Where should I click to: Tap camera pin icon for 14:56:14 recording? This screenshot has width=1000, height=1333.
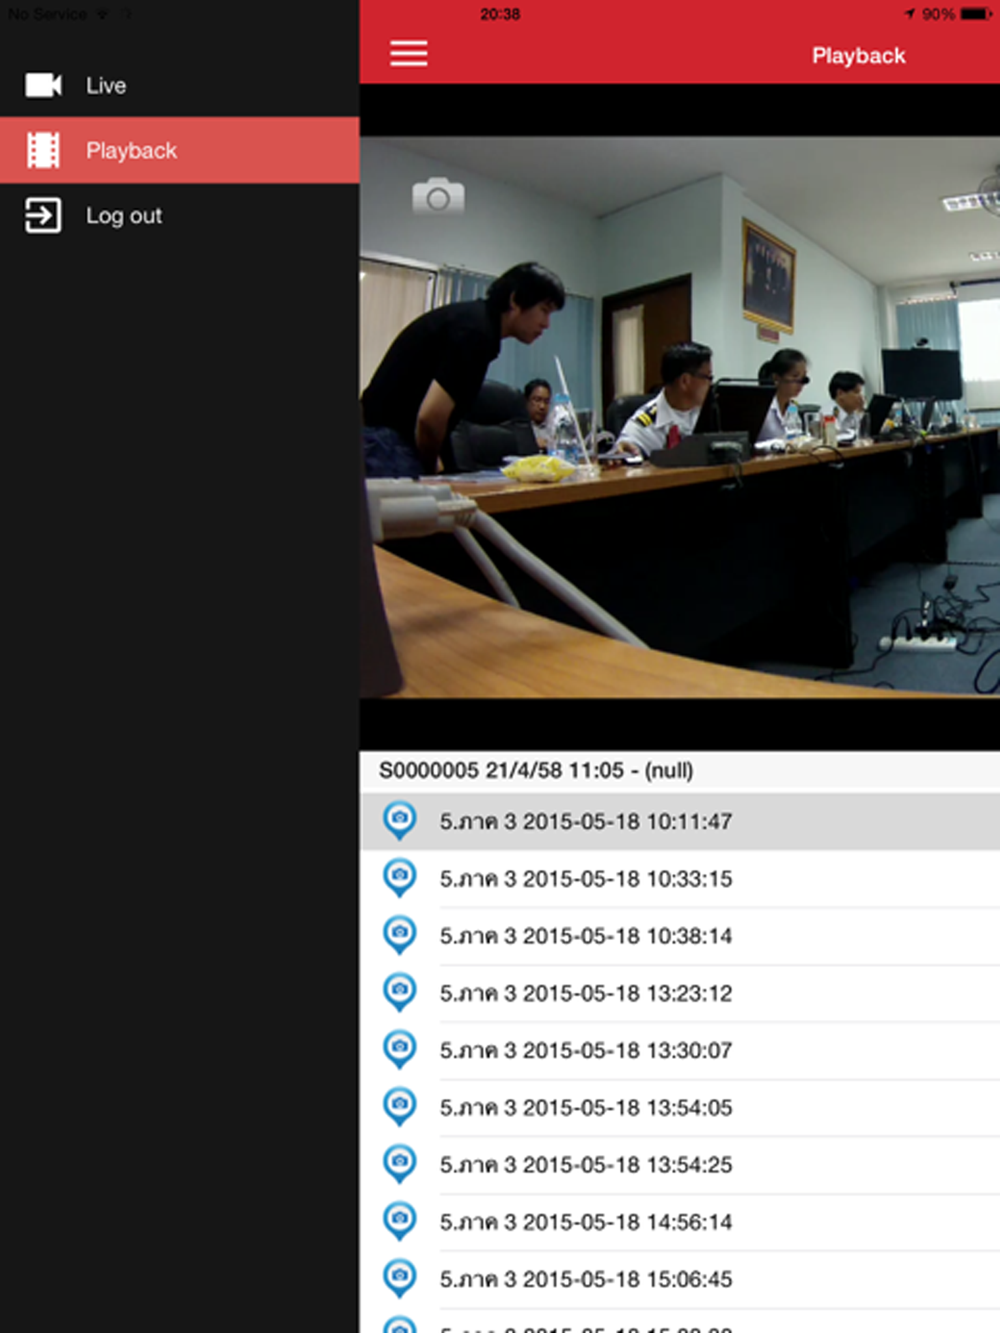pos(400,1221)
